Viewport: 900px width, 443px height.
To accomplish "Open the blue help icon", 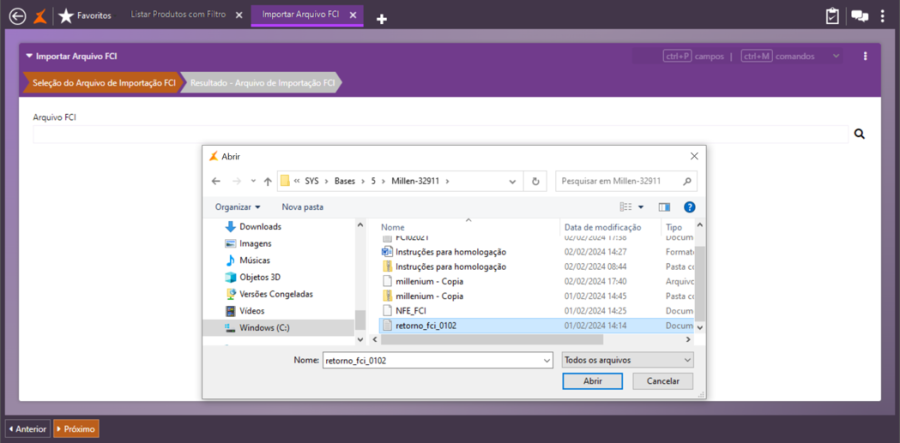I will coord(690,207).
